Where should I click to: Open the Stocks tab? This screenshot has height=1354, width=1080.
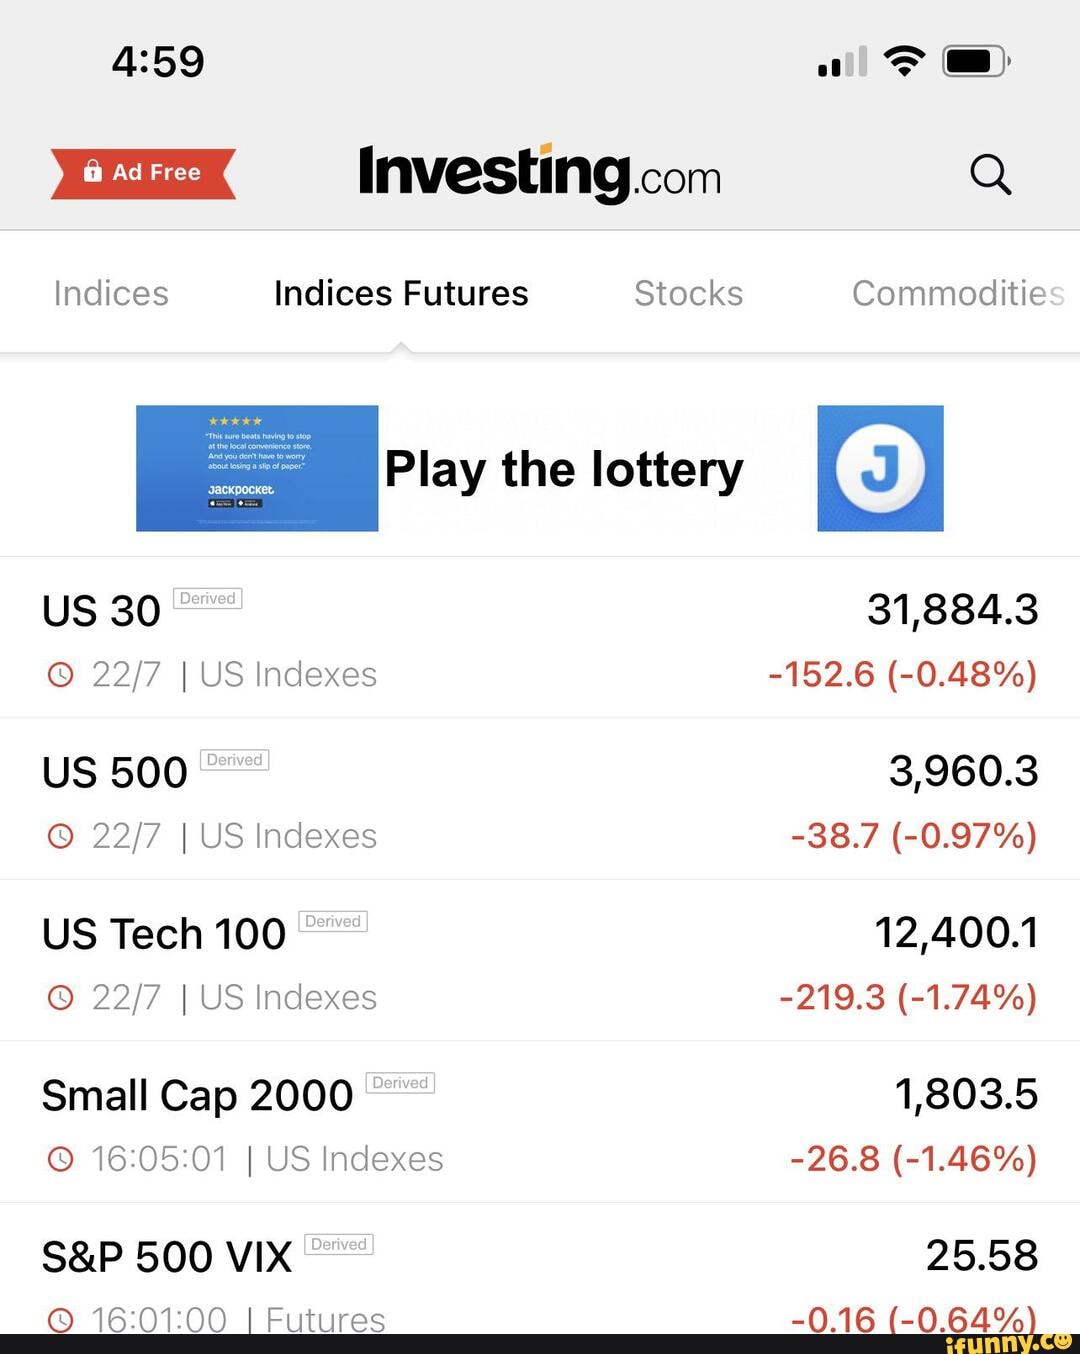[x=688, y=293]
